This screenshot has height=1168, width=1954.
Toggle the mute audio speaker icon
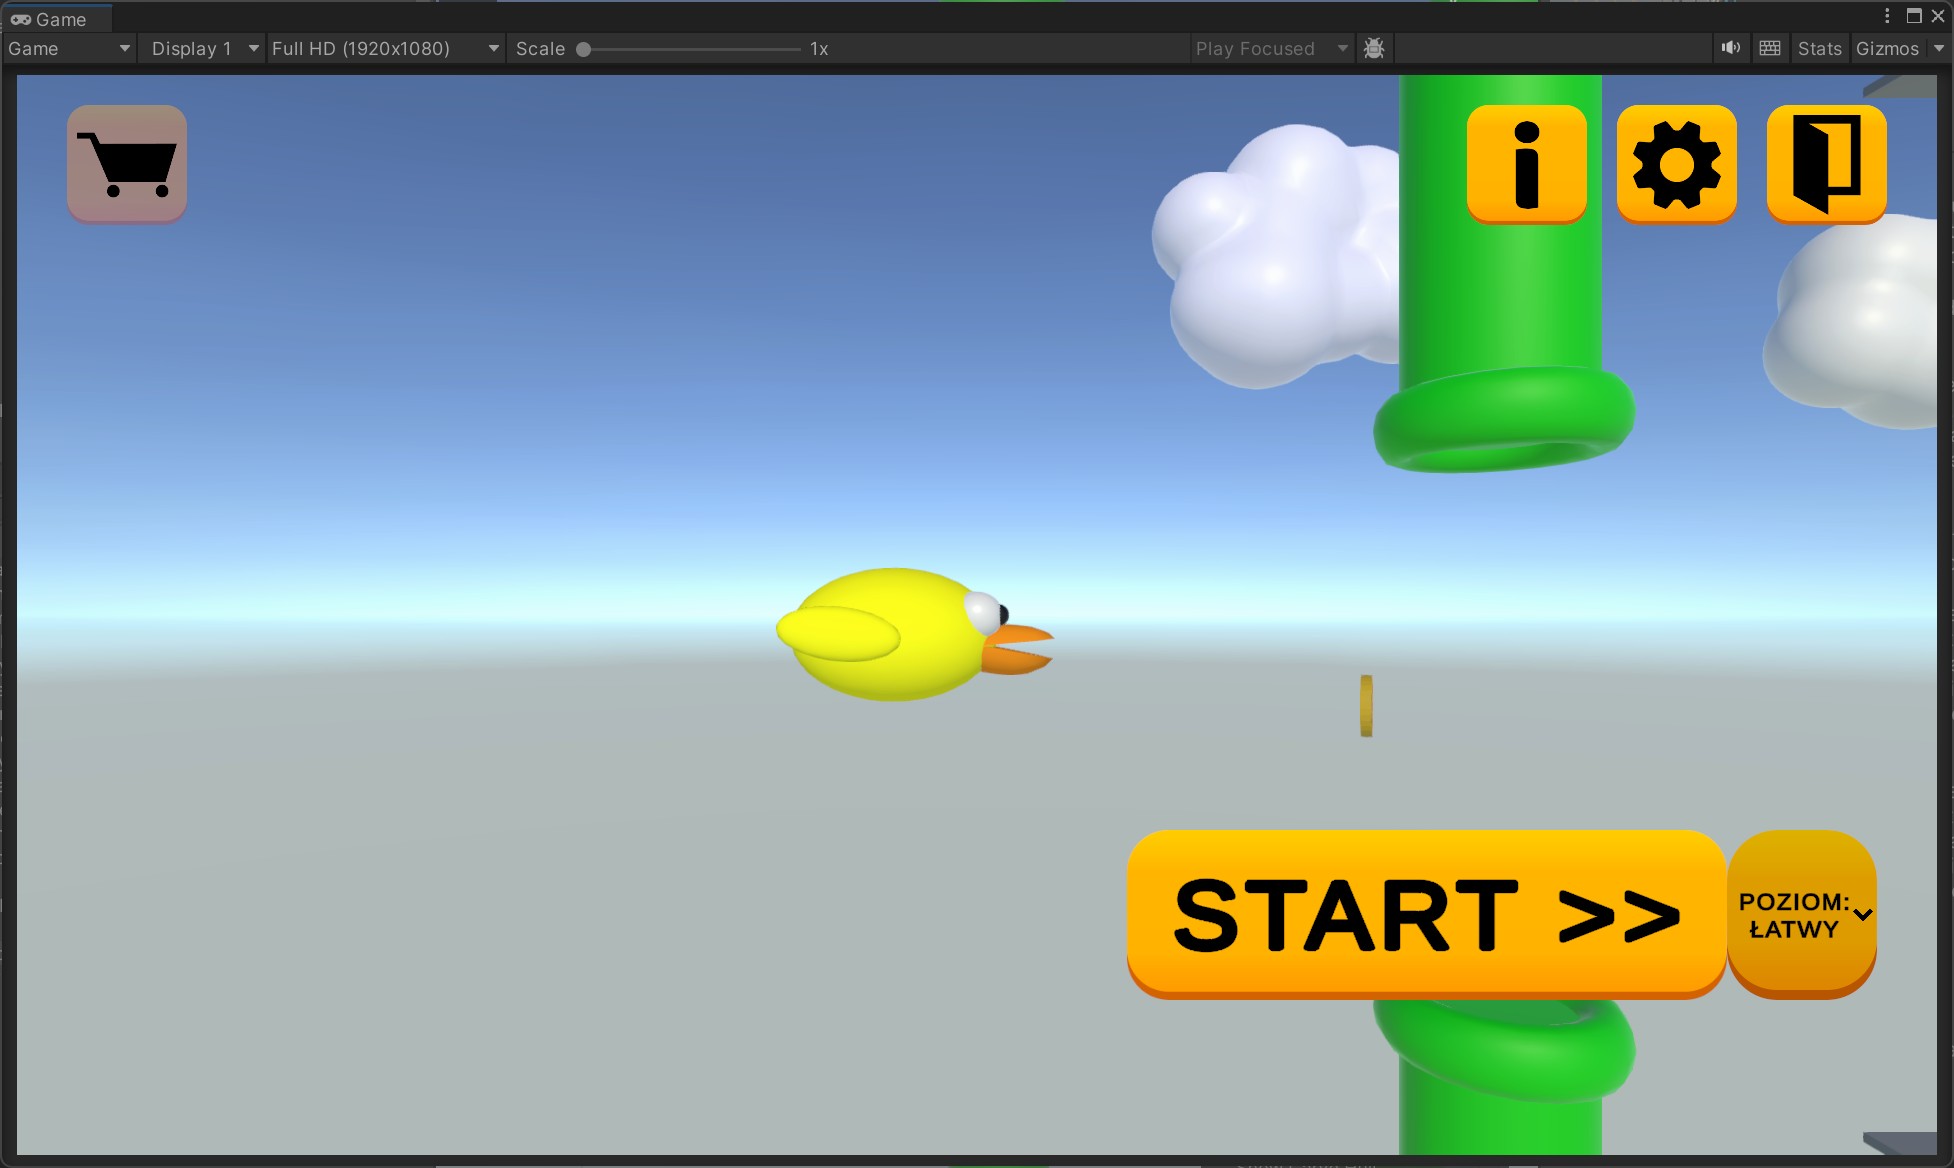click(x=1731, y=48)
